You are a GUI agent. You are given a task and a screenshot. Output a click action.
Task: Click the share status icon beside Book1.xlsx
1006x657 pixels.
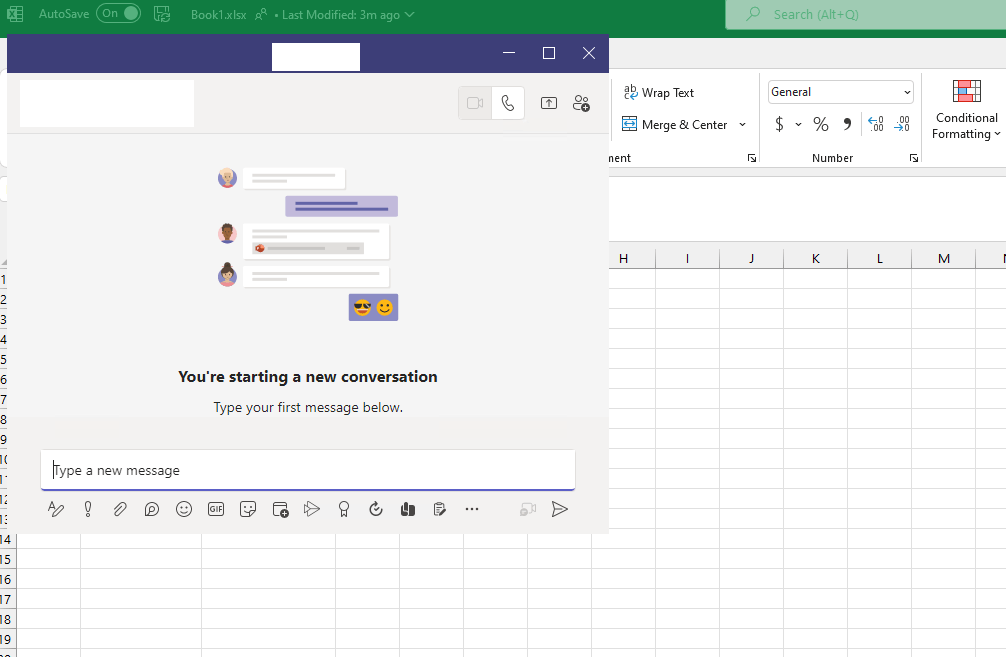pos(260,14)
